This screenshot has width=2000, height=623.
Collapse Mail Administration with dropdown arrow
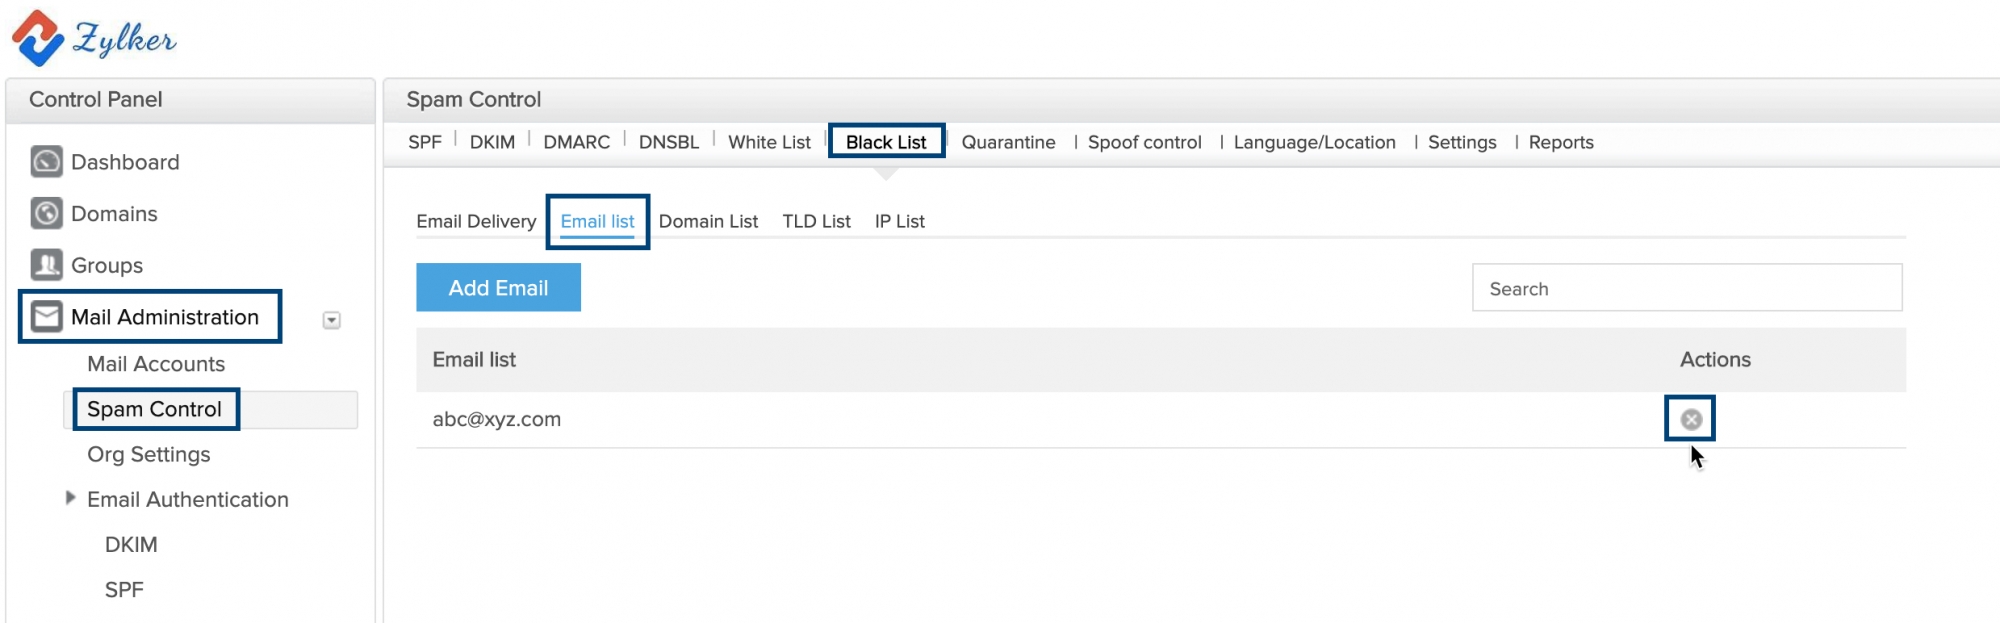[332, 320]
